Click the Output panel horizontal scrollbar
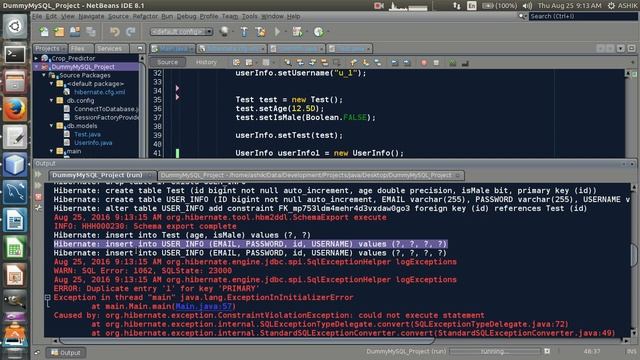The image size is (640, 360). pyautogui.click(x=247, y=340)
